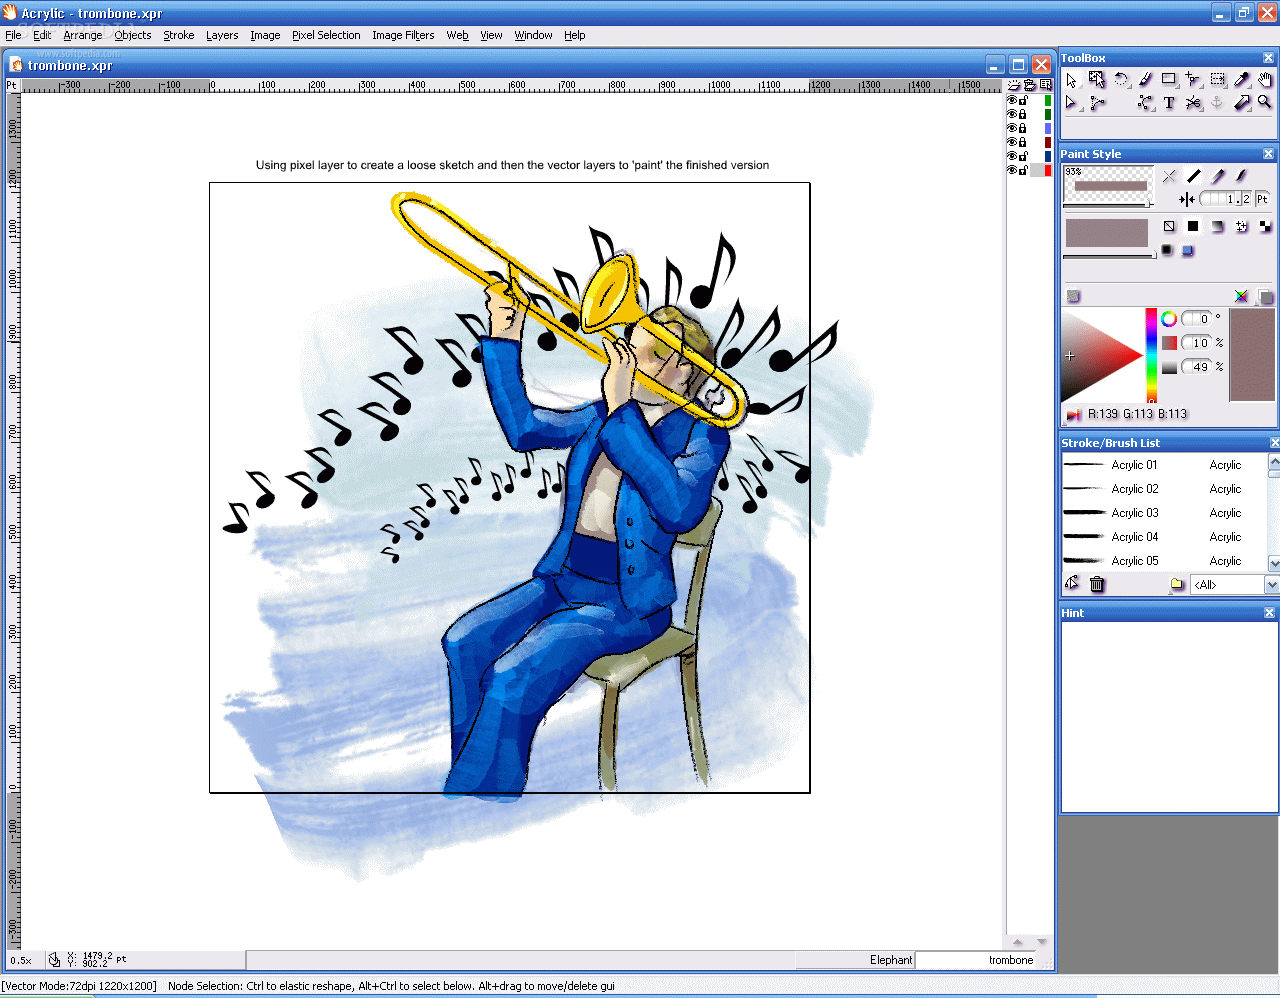The width and height of the screenshot is (1280, 998).
Task: Click the new layer icon above layer list
Action: (x=1014, y=86)
